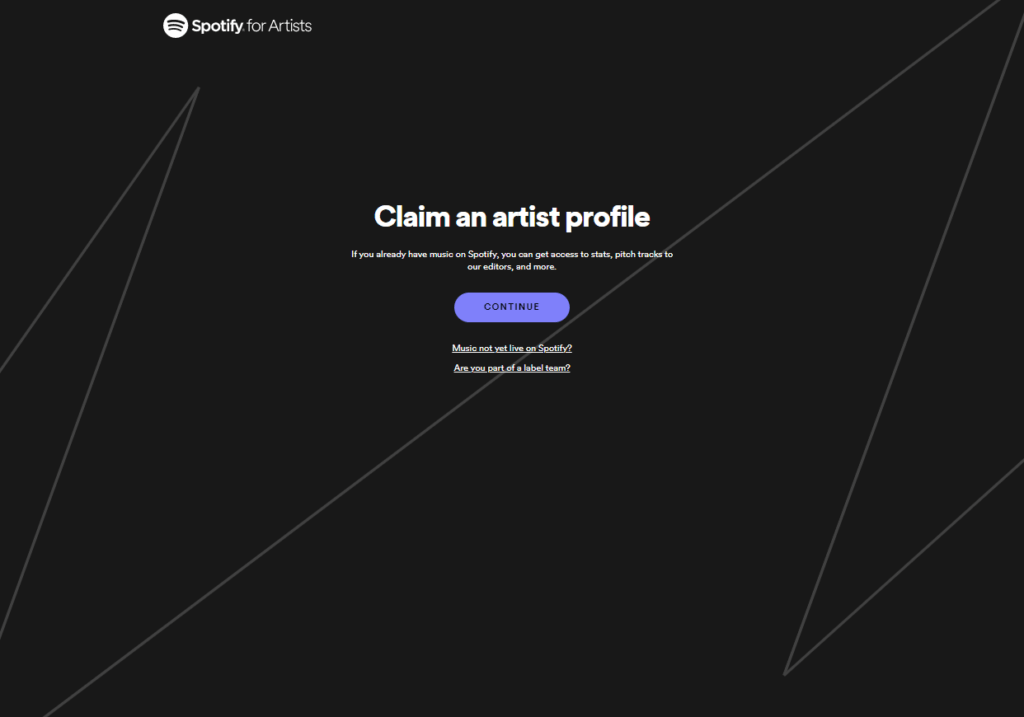Follow the "Are you part of a label team?" link
The height and width of the screenshot is (717, 1024).
coord(511,368)
